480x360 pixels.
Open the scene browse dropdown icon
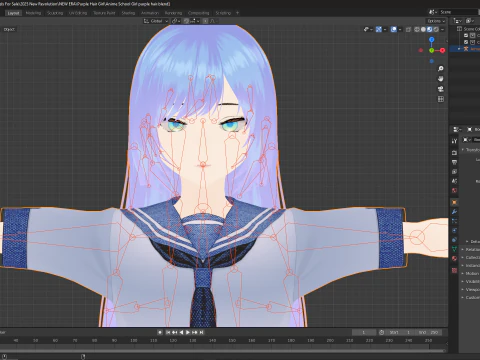click(432, 12)
